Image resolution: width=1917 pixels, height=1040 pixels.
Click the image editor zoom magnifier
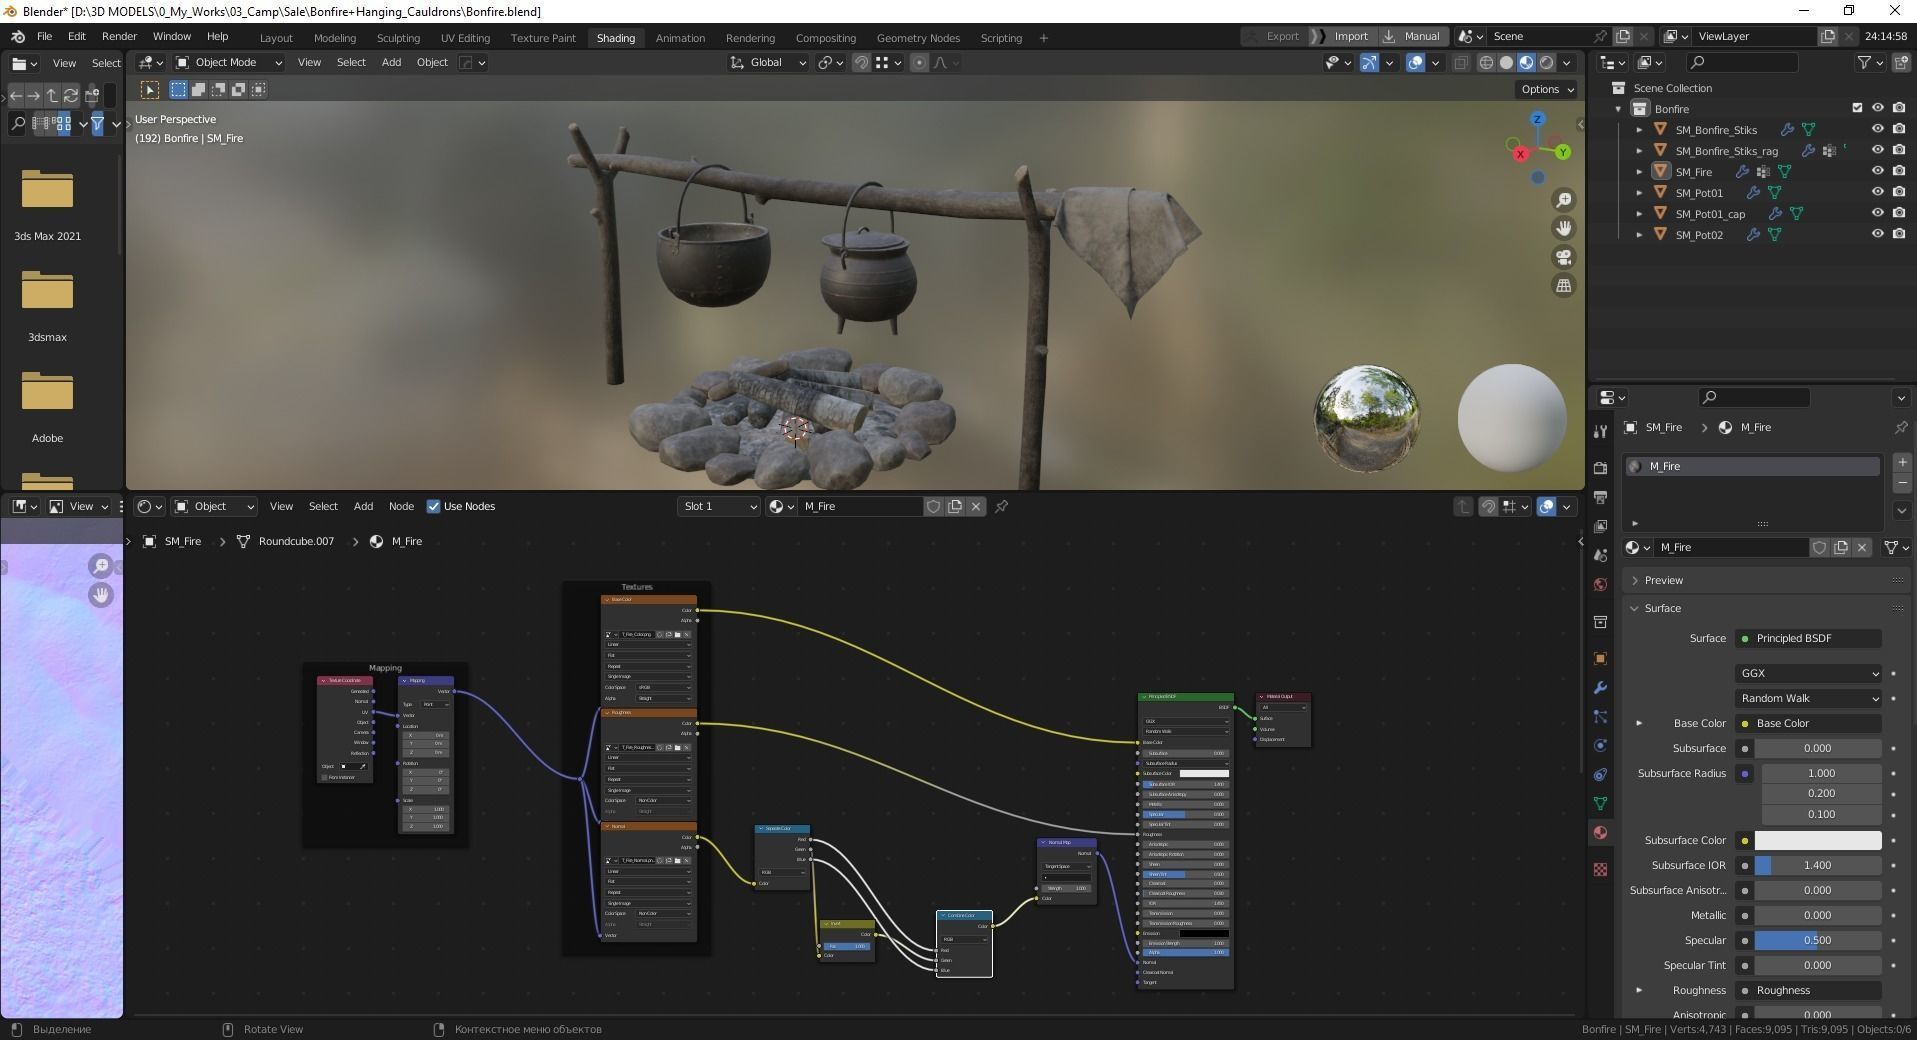[x=101, y=566]
